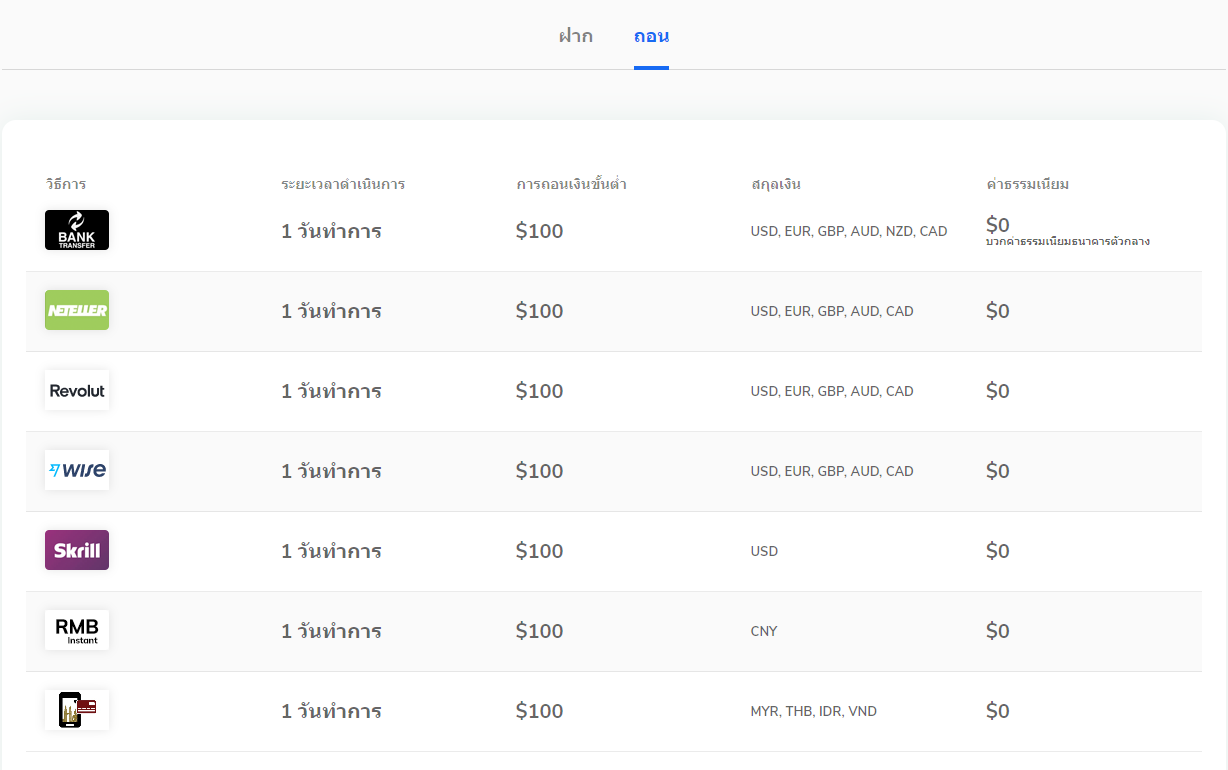
Task: Click $0 fee in RMB Instant row
Action: click(x=998, y=631)
